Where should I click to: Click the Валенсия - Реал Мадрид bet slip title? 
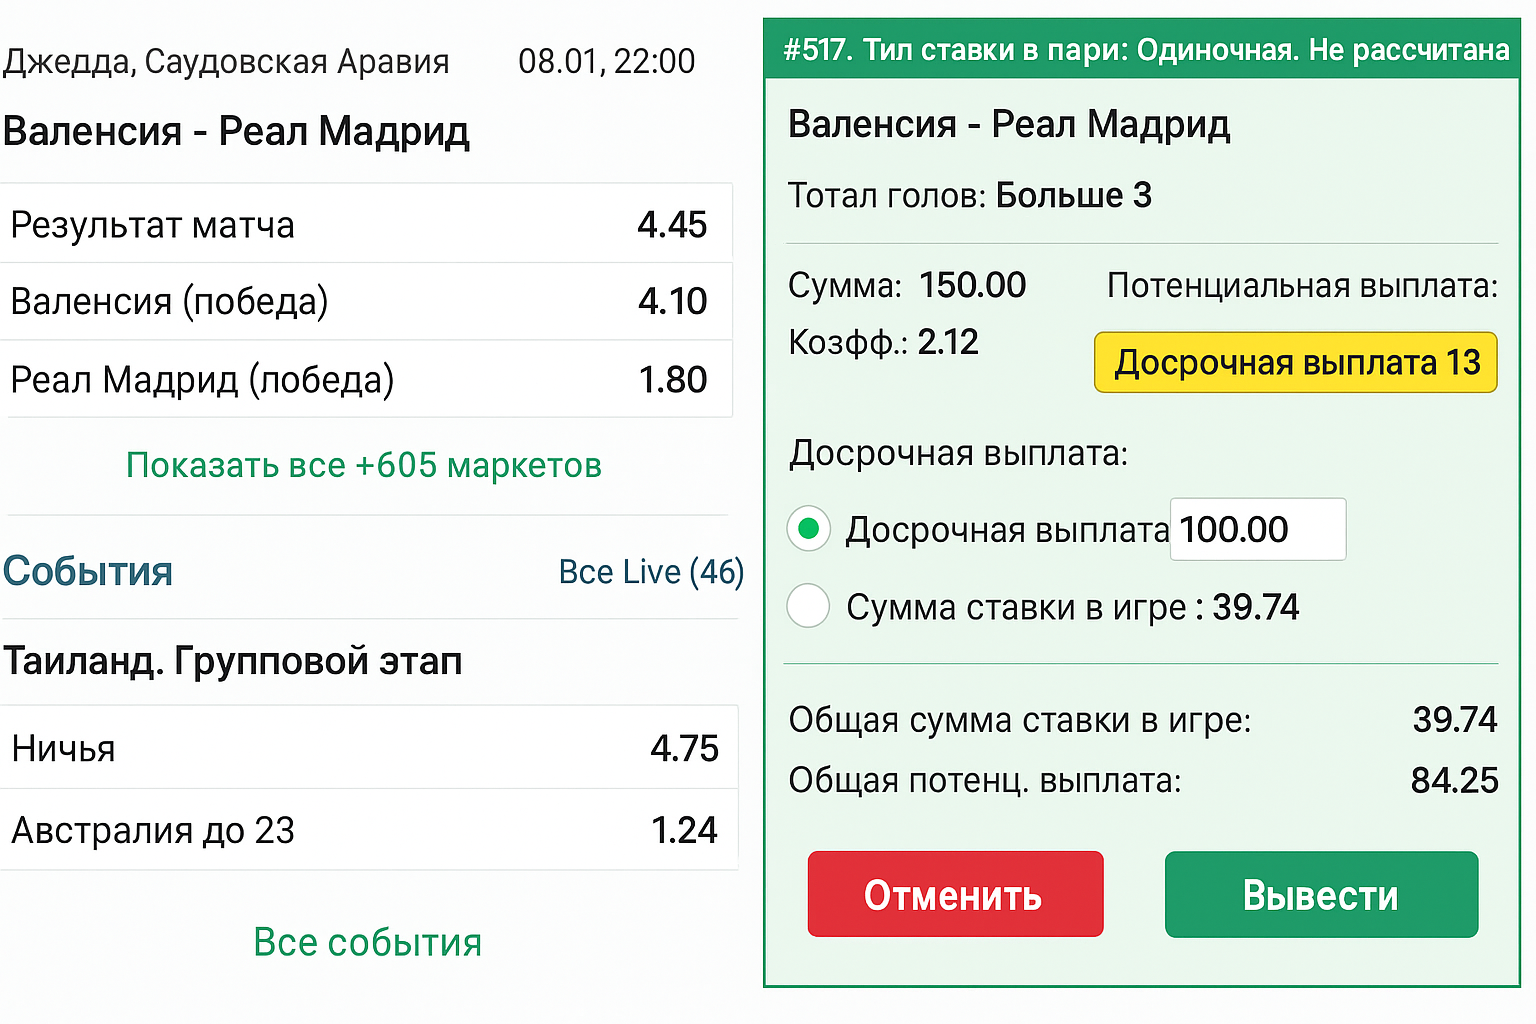(1009, 124)
